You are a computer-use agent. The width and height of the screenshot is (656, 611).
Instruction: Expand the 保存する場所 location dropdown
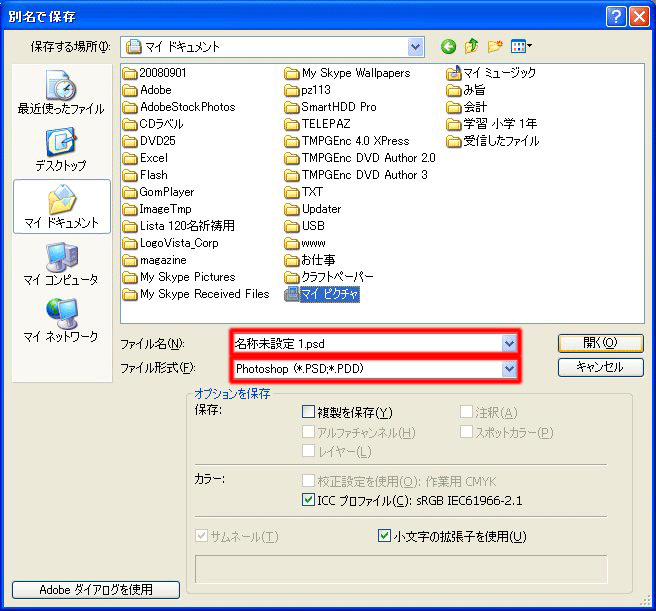tap(415, 47)
